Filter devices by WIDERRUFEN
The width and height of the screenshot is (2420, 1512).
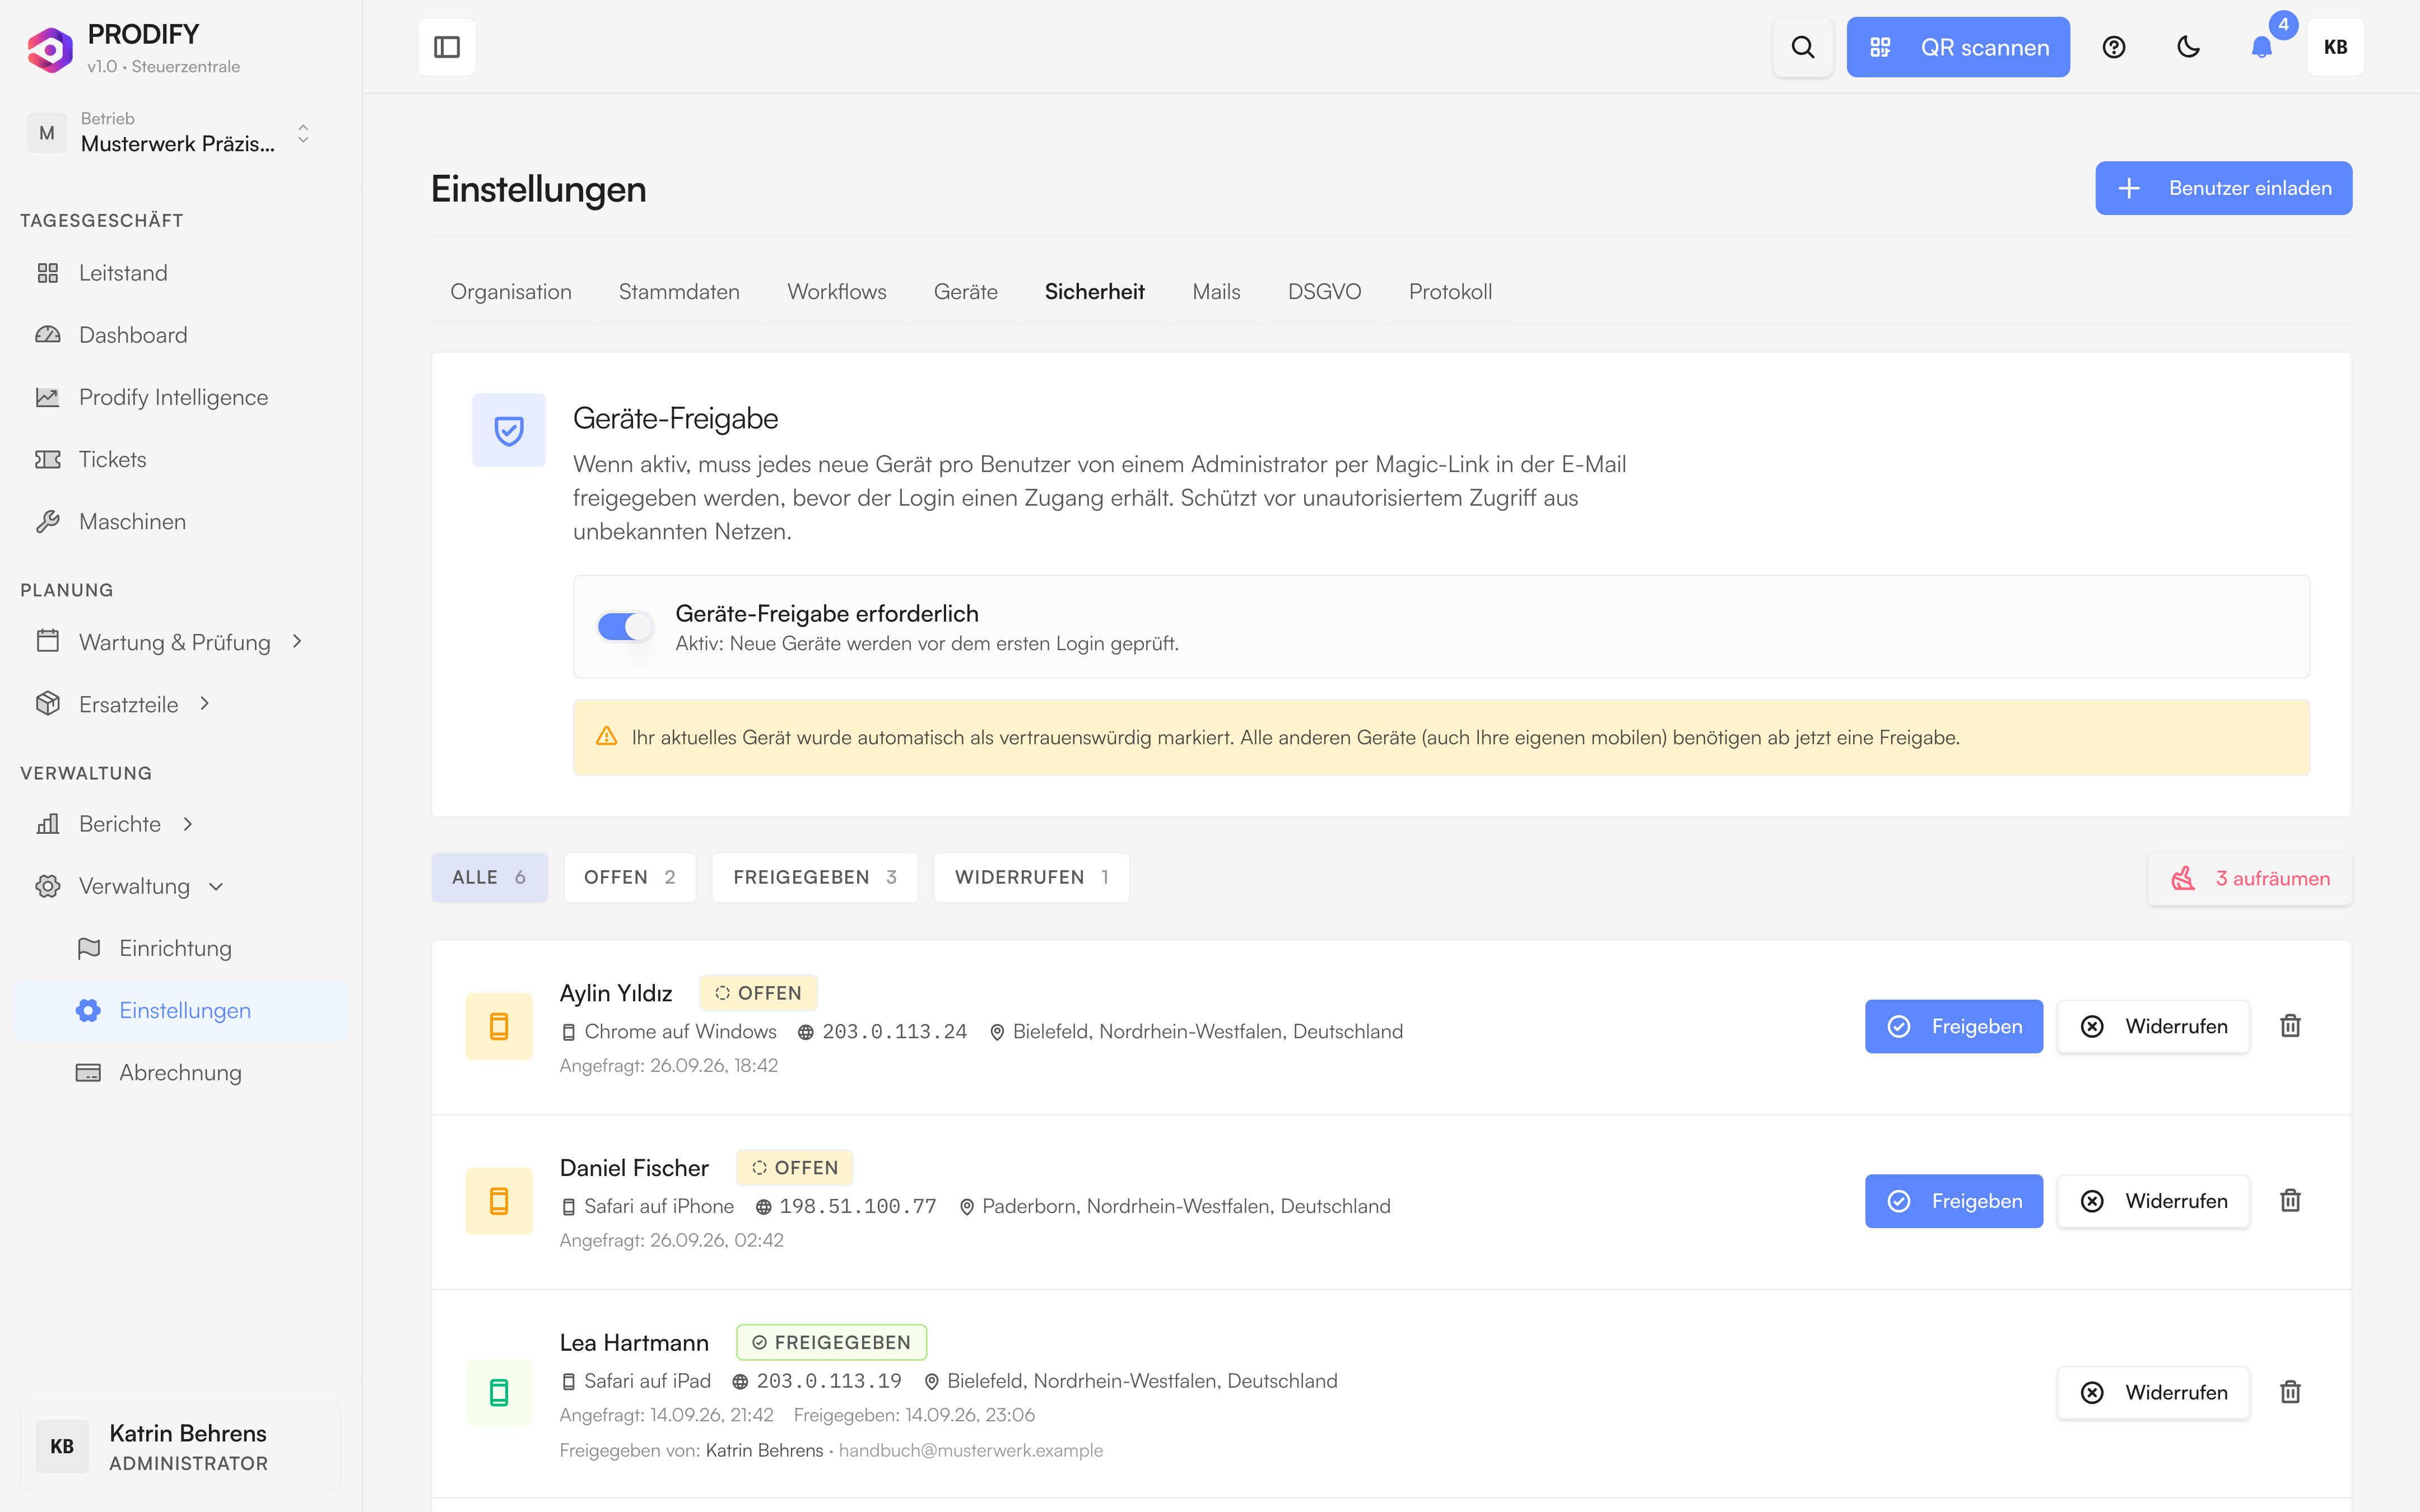[x=1032, y=877]
